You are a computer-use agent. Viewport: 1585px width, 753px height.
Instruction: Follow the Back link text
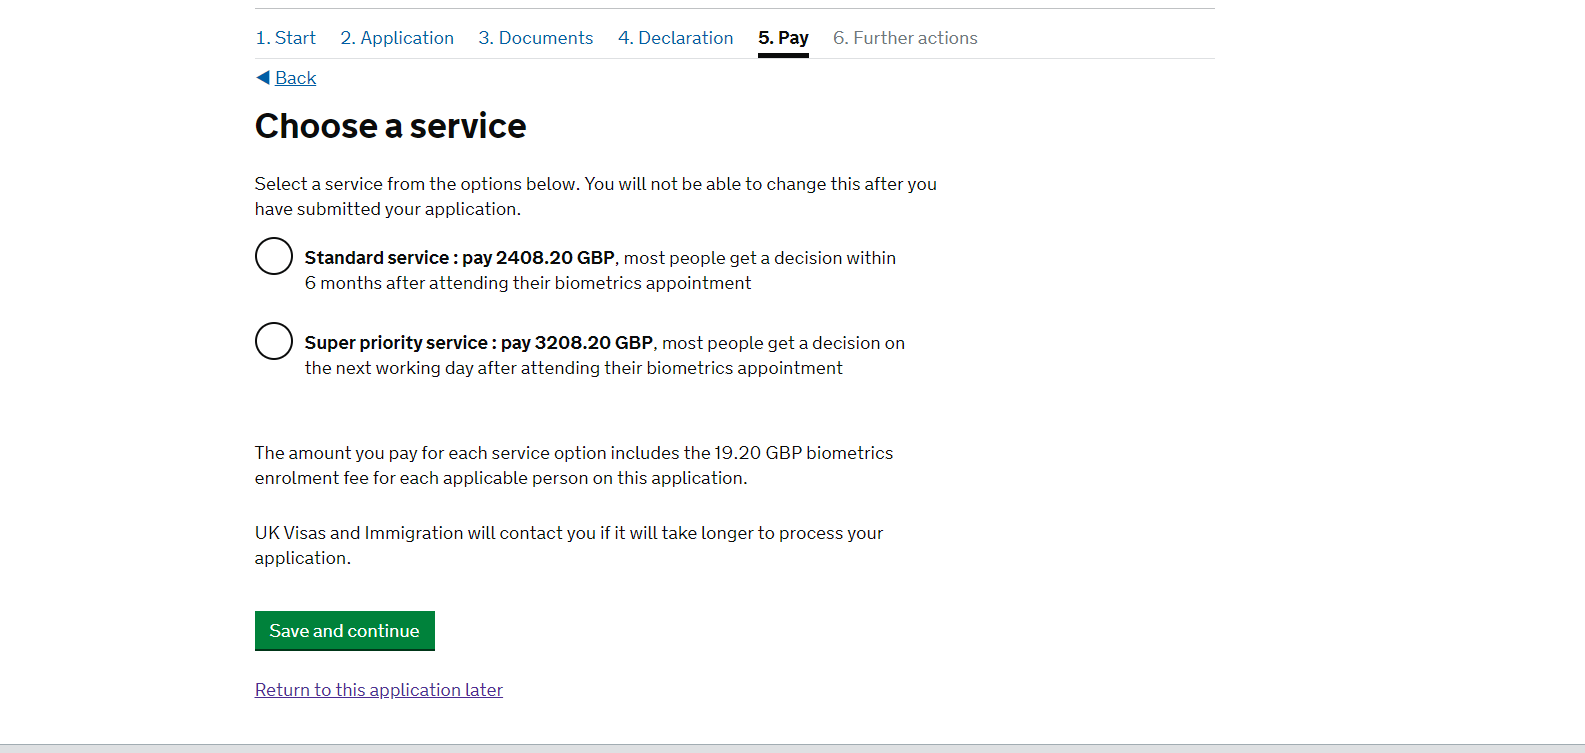click(x=296, y=78)
